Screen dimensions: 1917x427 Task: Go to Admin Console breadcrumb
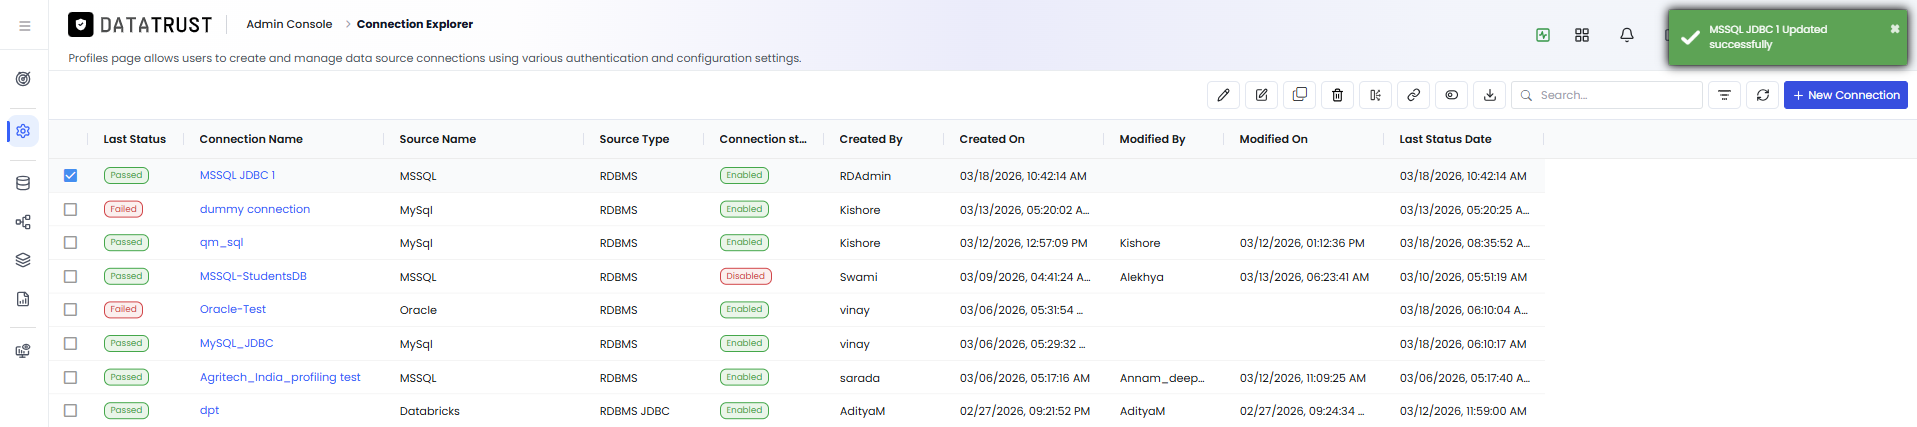[289, 24]
